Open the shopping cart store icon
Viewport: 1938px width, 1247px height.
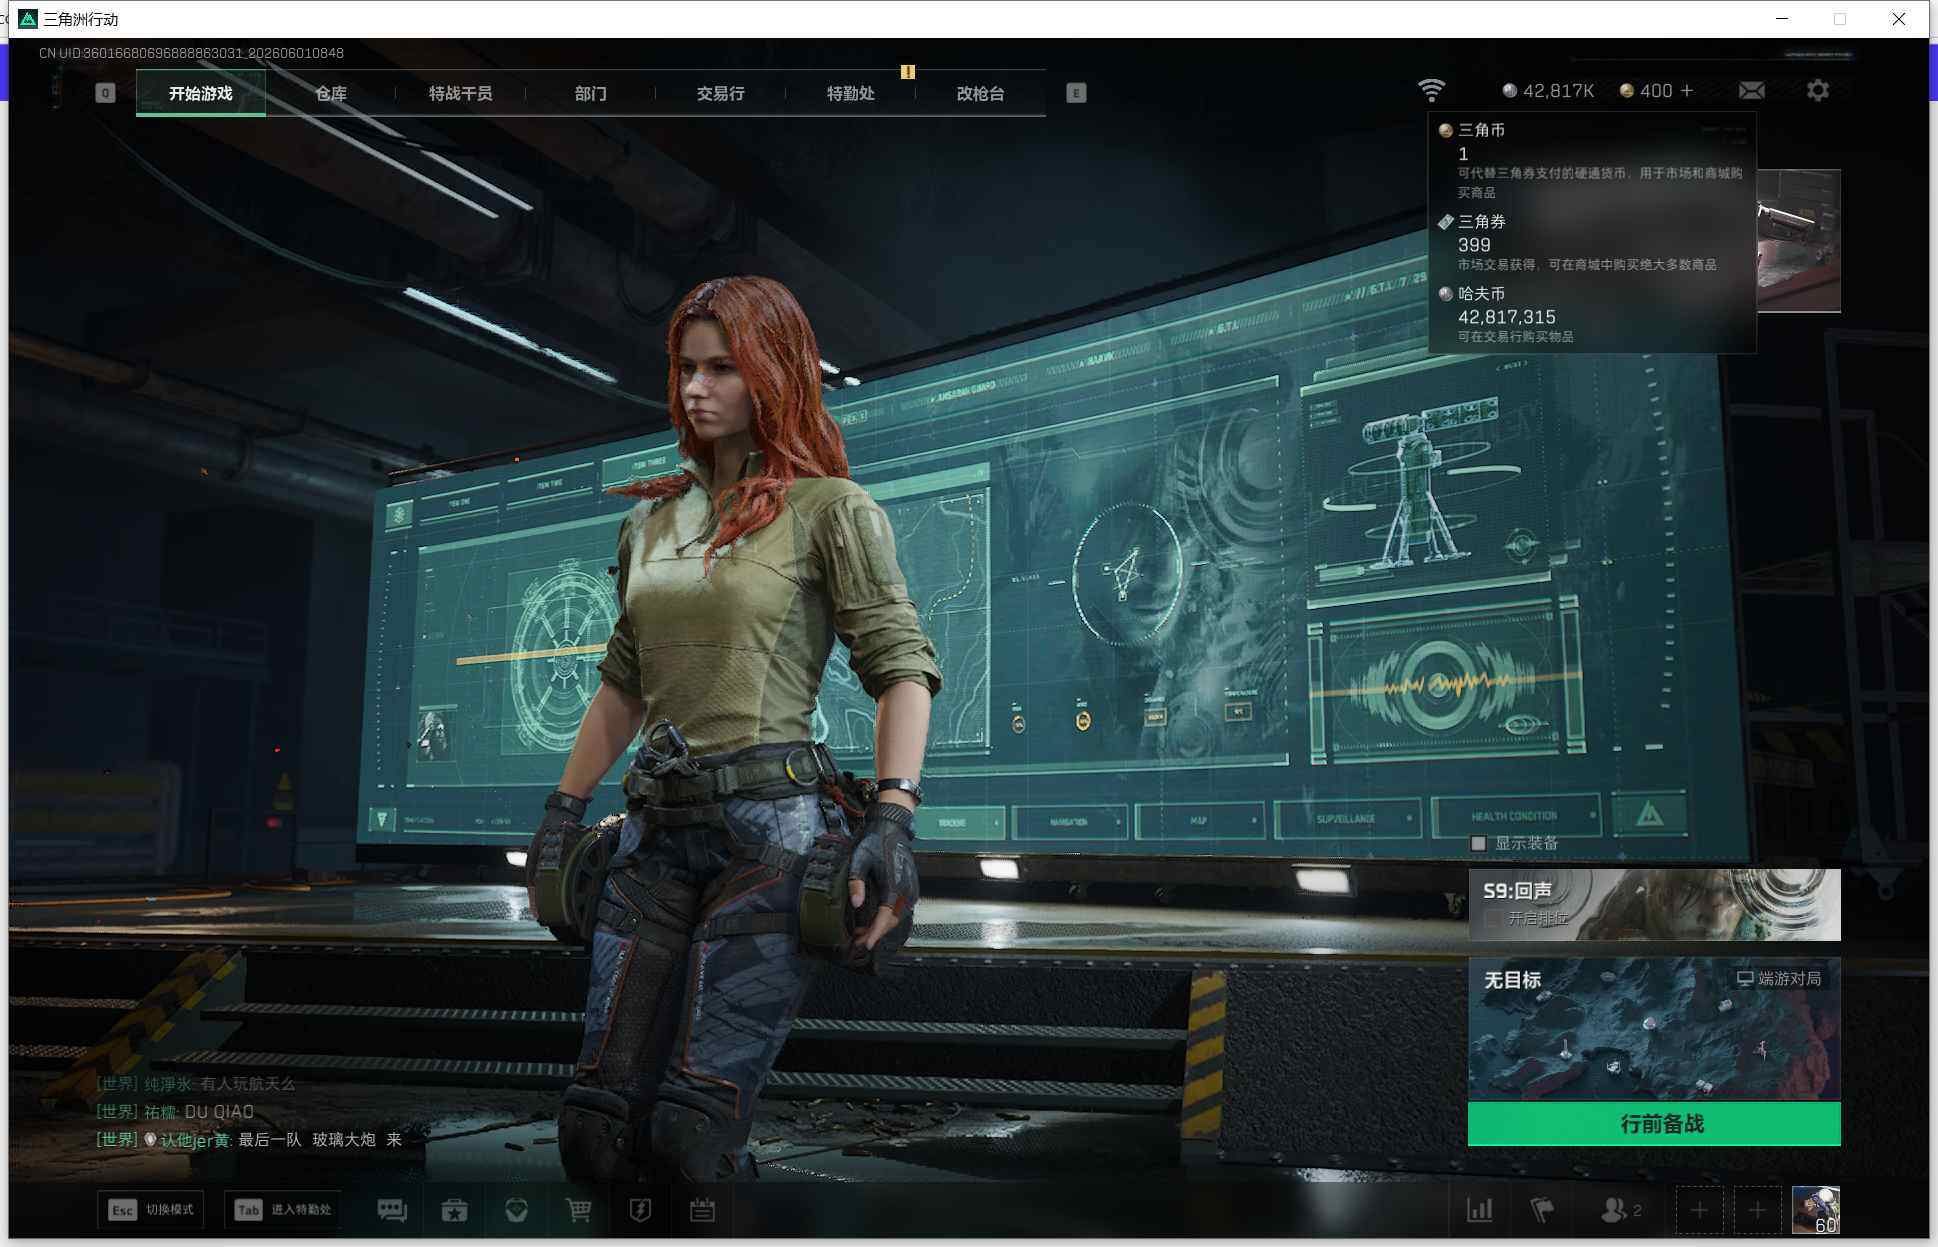(578, 1210)
